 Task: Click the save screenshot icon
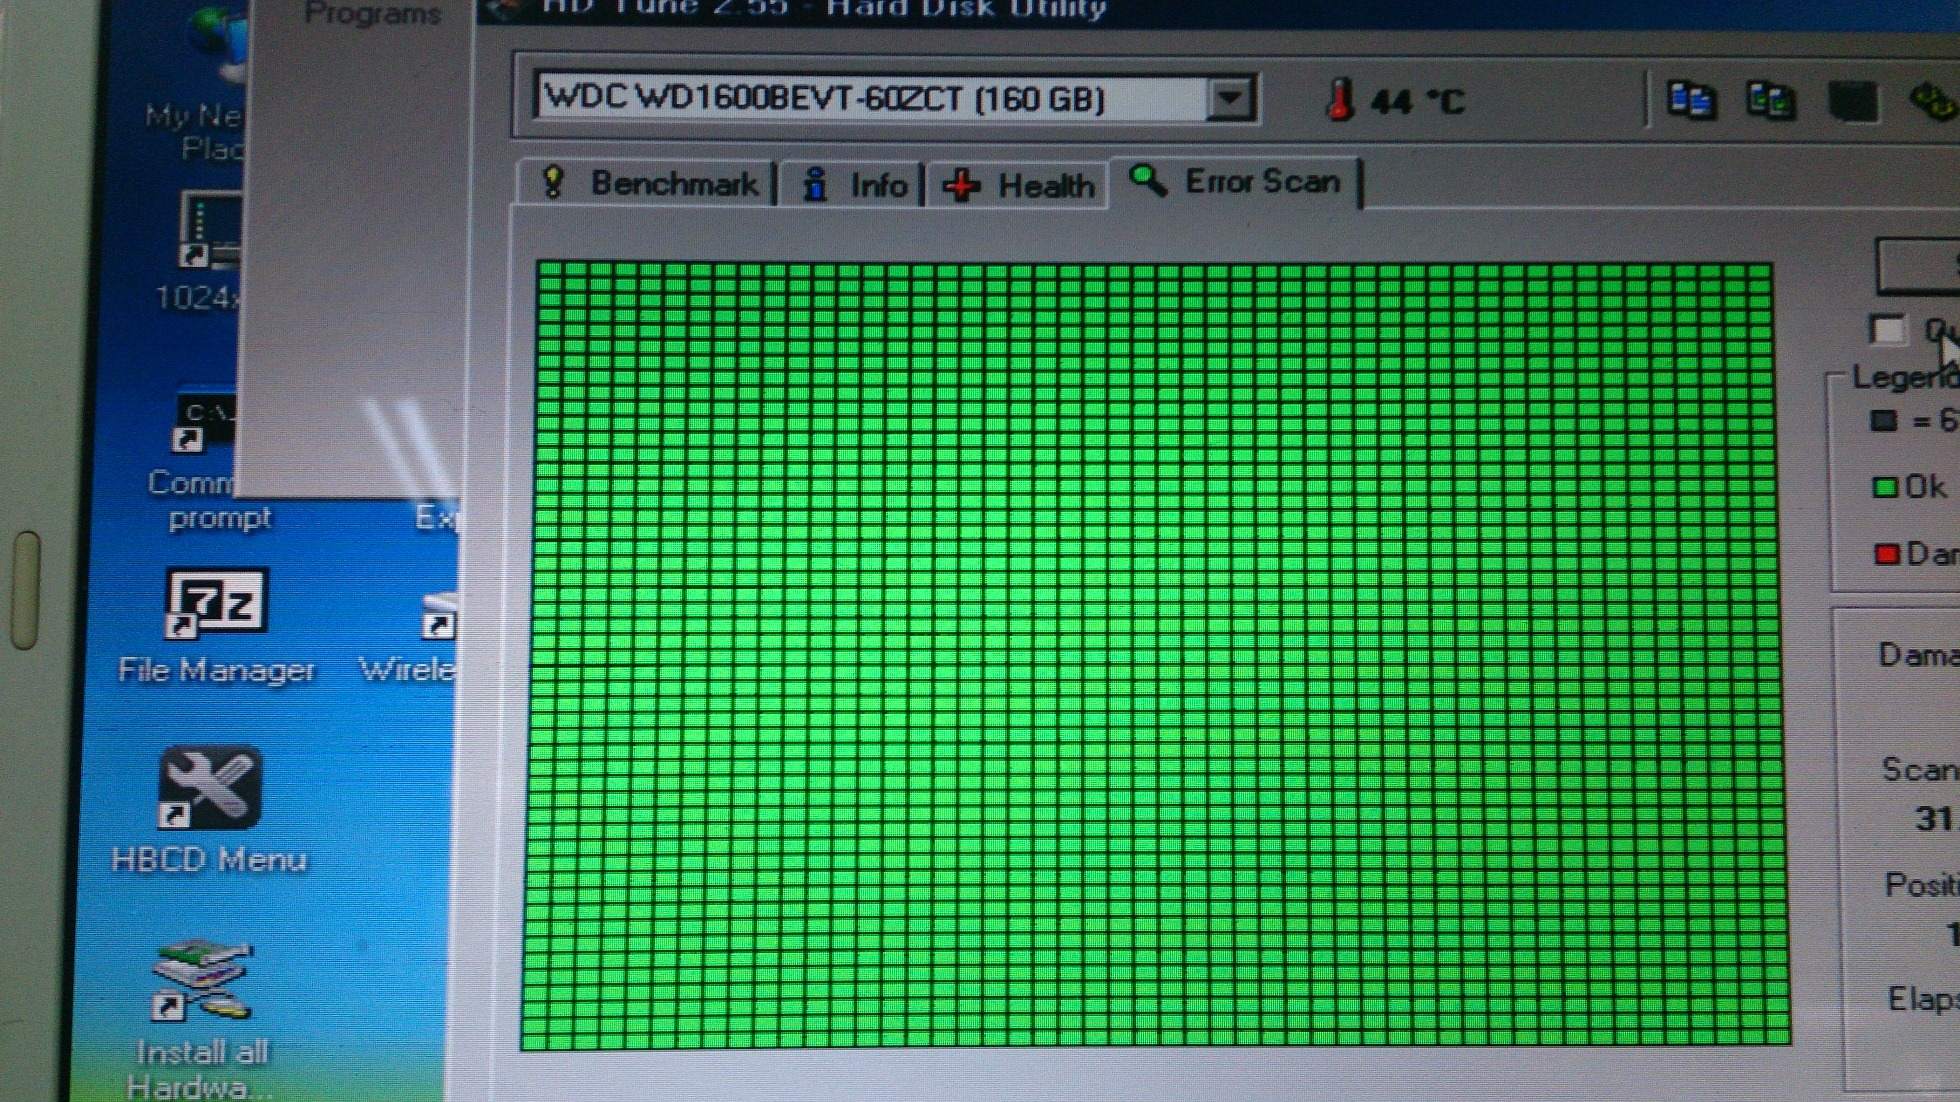(x=1852, y=101)
